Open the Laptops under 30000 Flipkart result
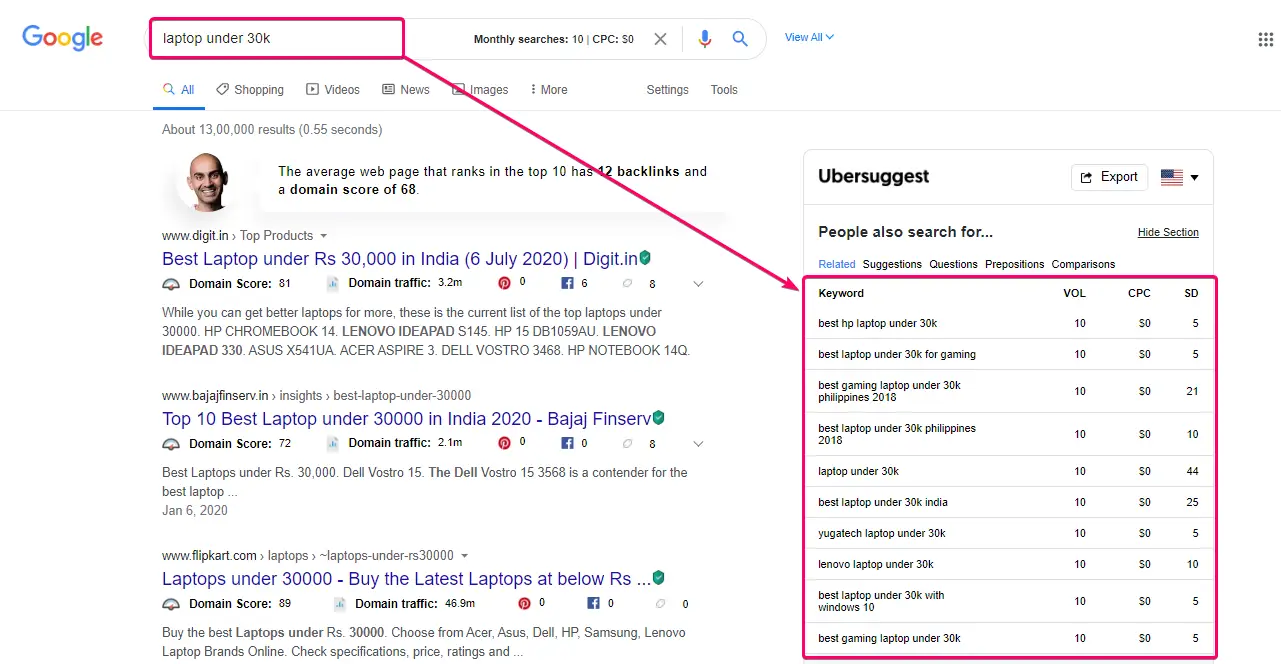The height and width of the screenshot is (664, 1281). (406, 579)
